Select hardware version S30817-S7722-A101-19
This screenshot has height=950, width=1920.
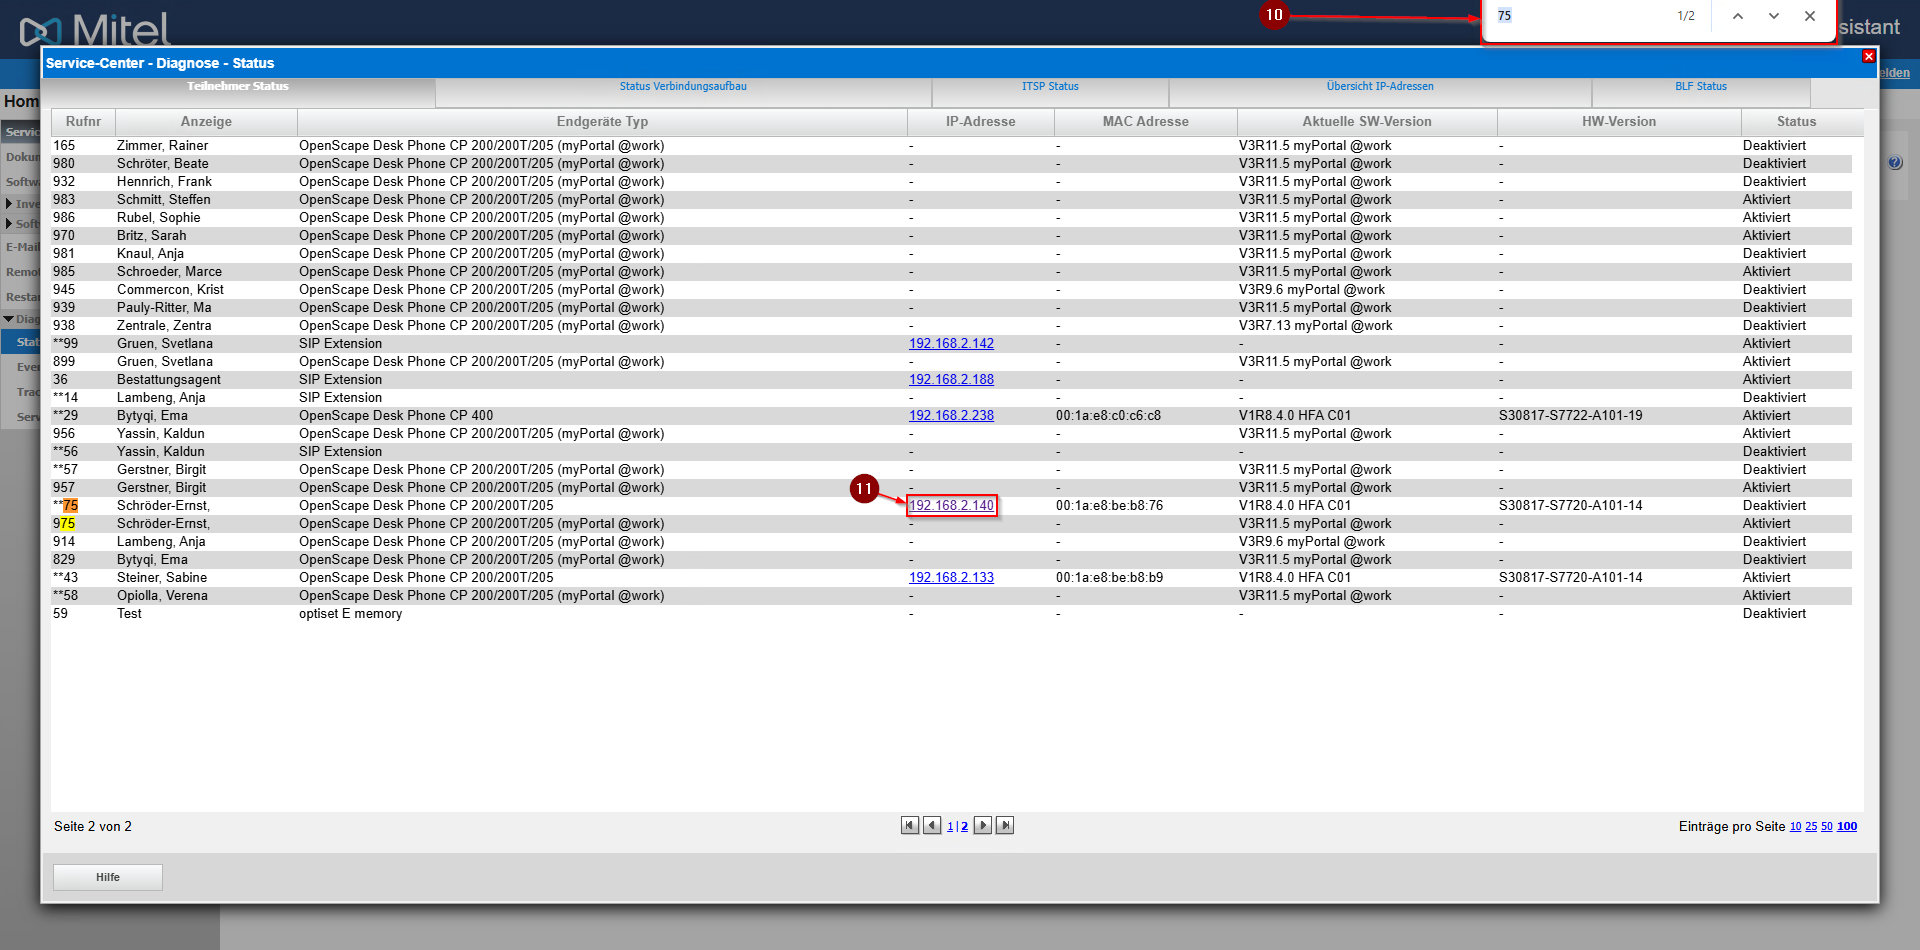tap(1570, 416)
